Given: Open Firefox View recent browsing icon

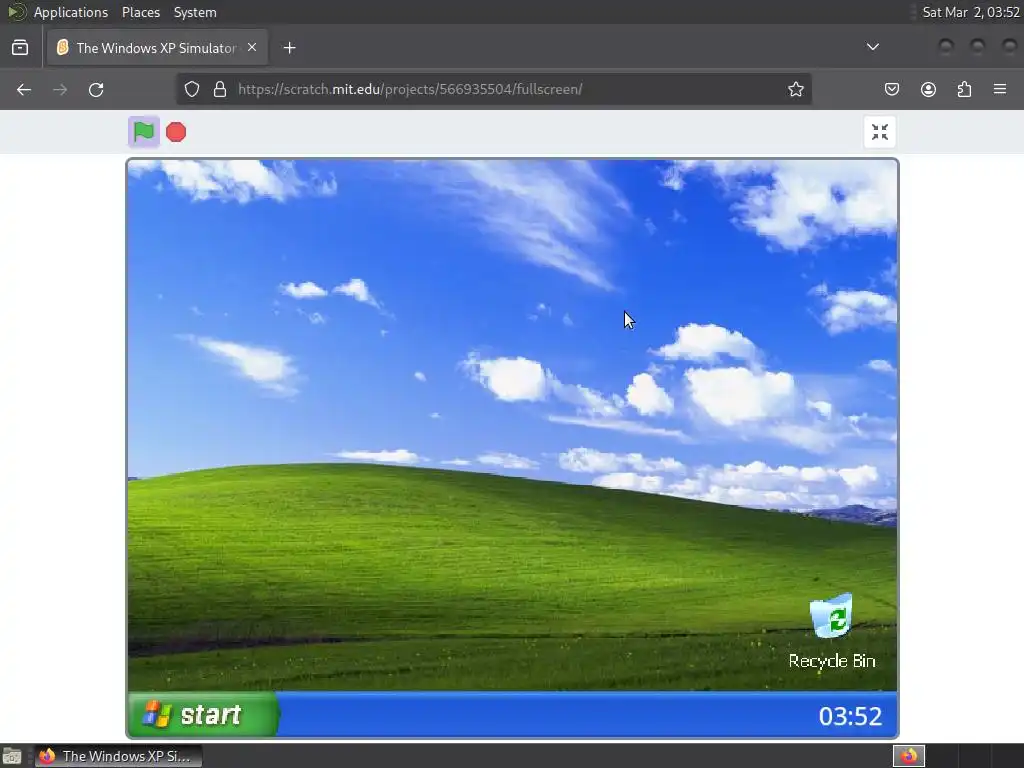Looking at the screenshot, I should 20,48.
